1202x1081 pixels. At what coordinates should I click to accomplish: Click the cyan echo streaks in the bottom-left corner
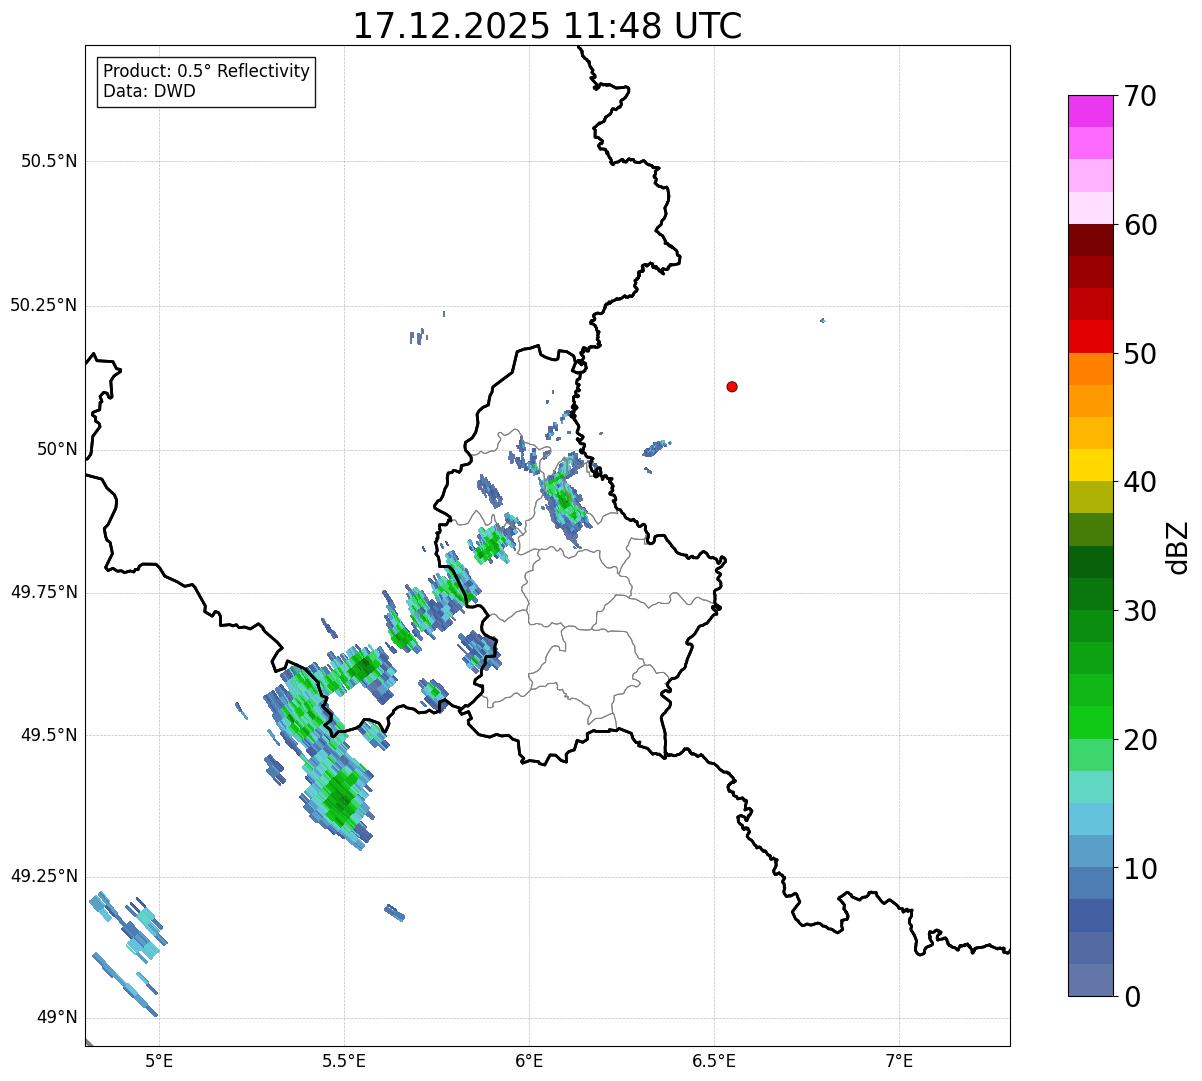tap(126, 953)
